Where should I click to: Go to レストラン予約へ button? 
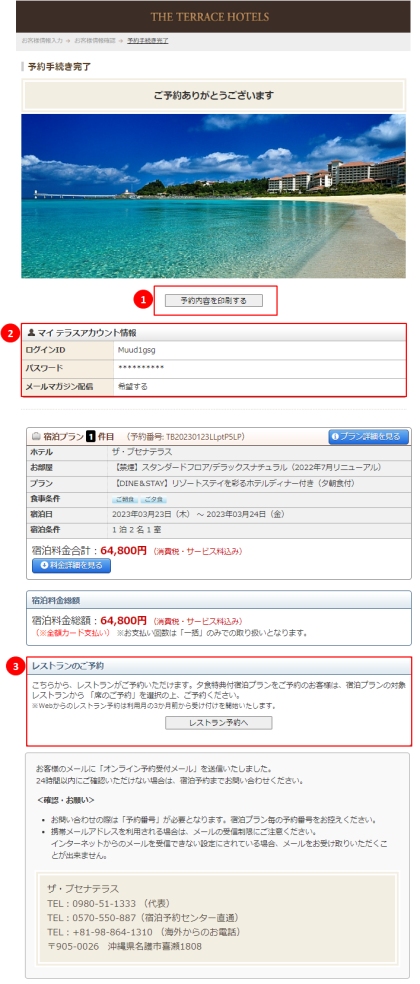[218, 723]
